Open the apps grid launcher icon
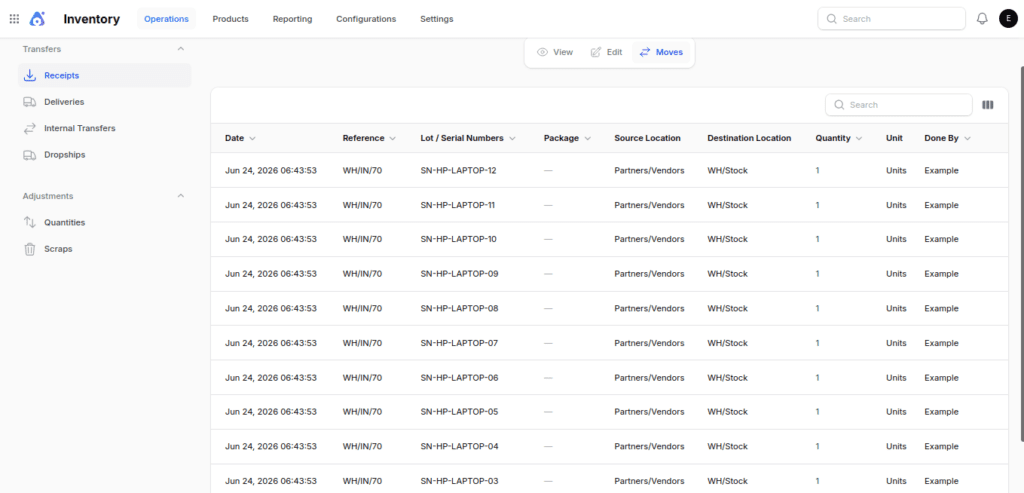 [14, 19]
